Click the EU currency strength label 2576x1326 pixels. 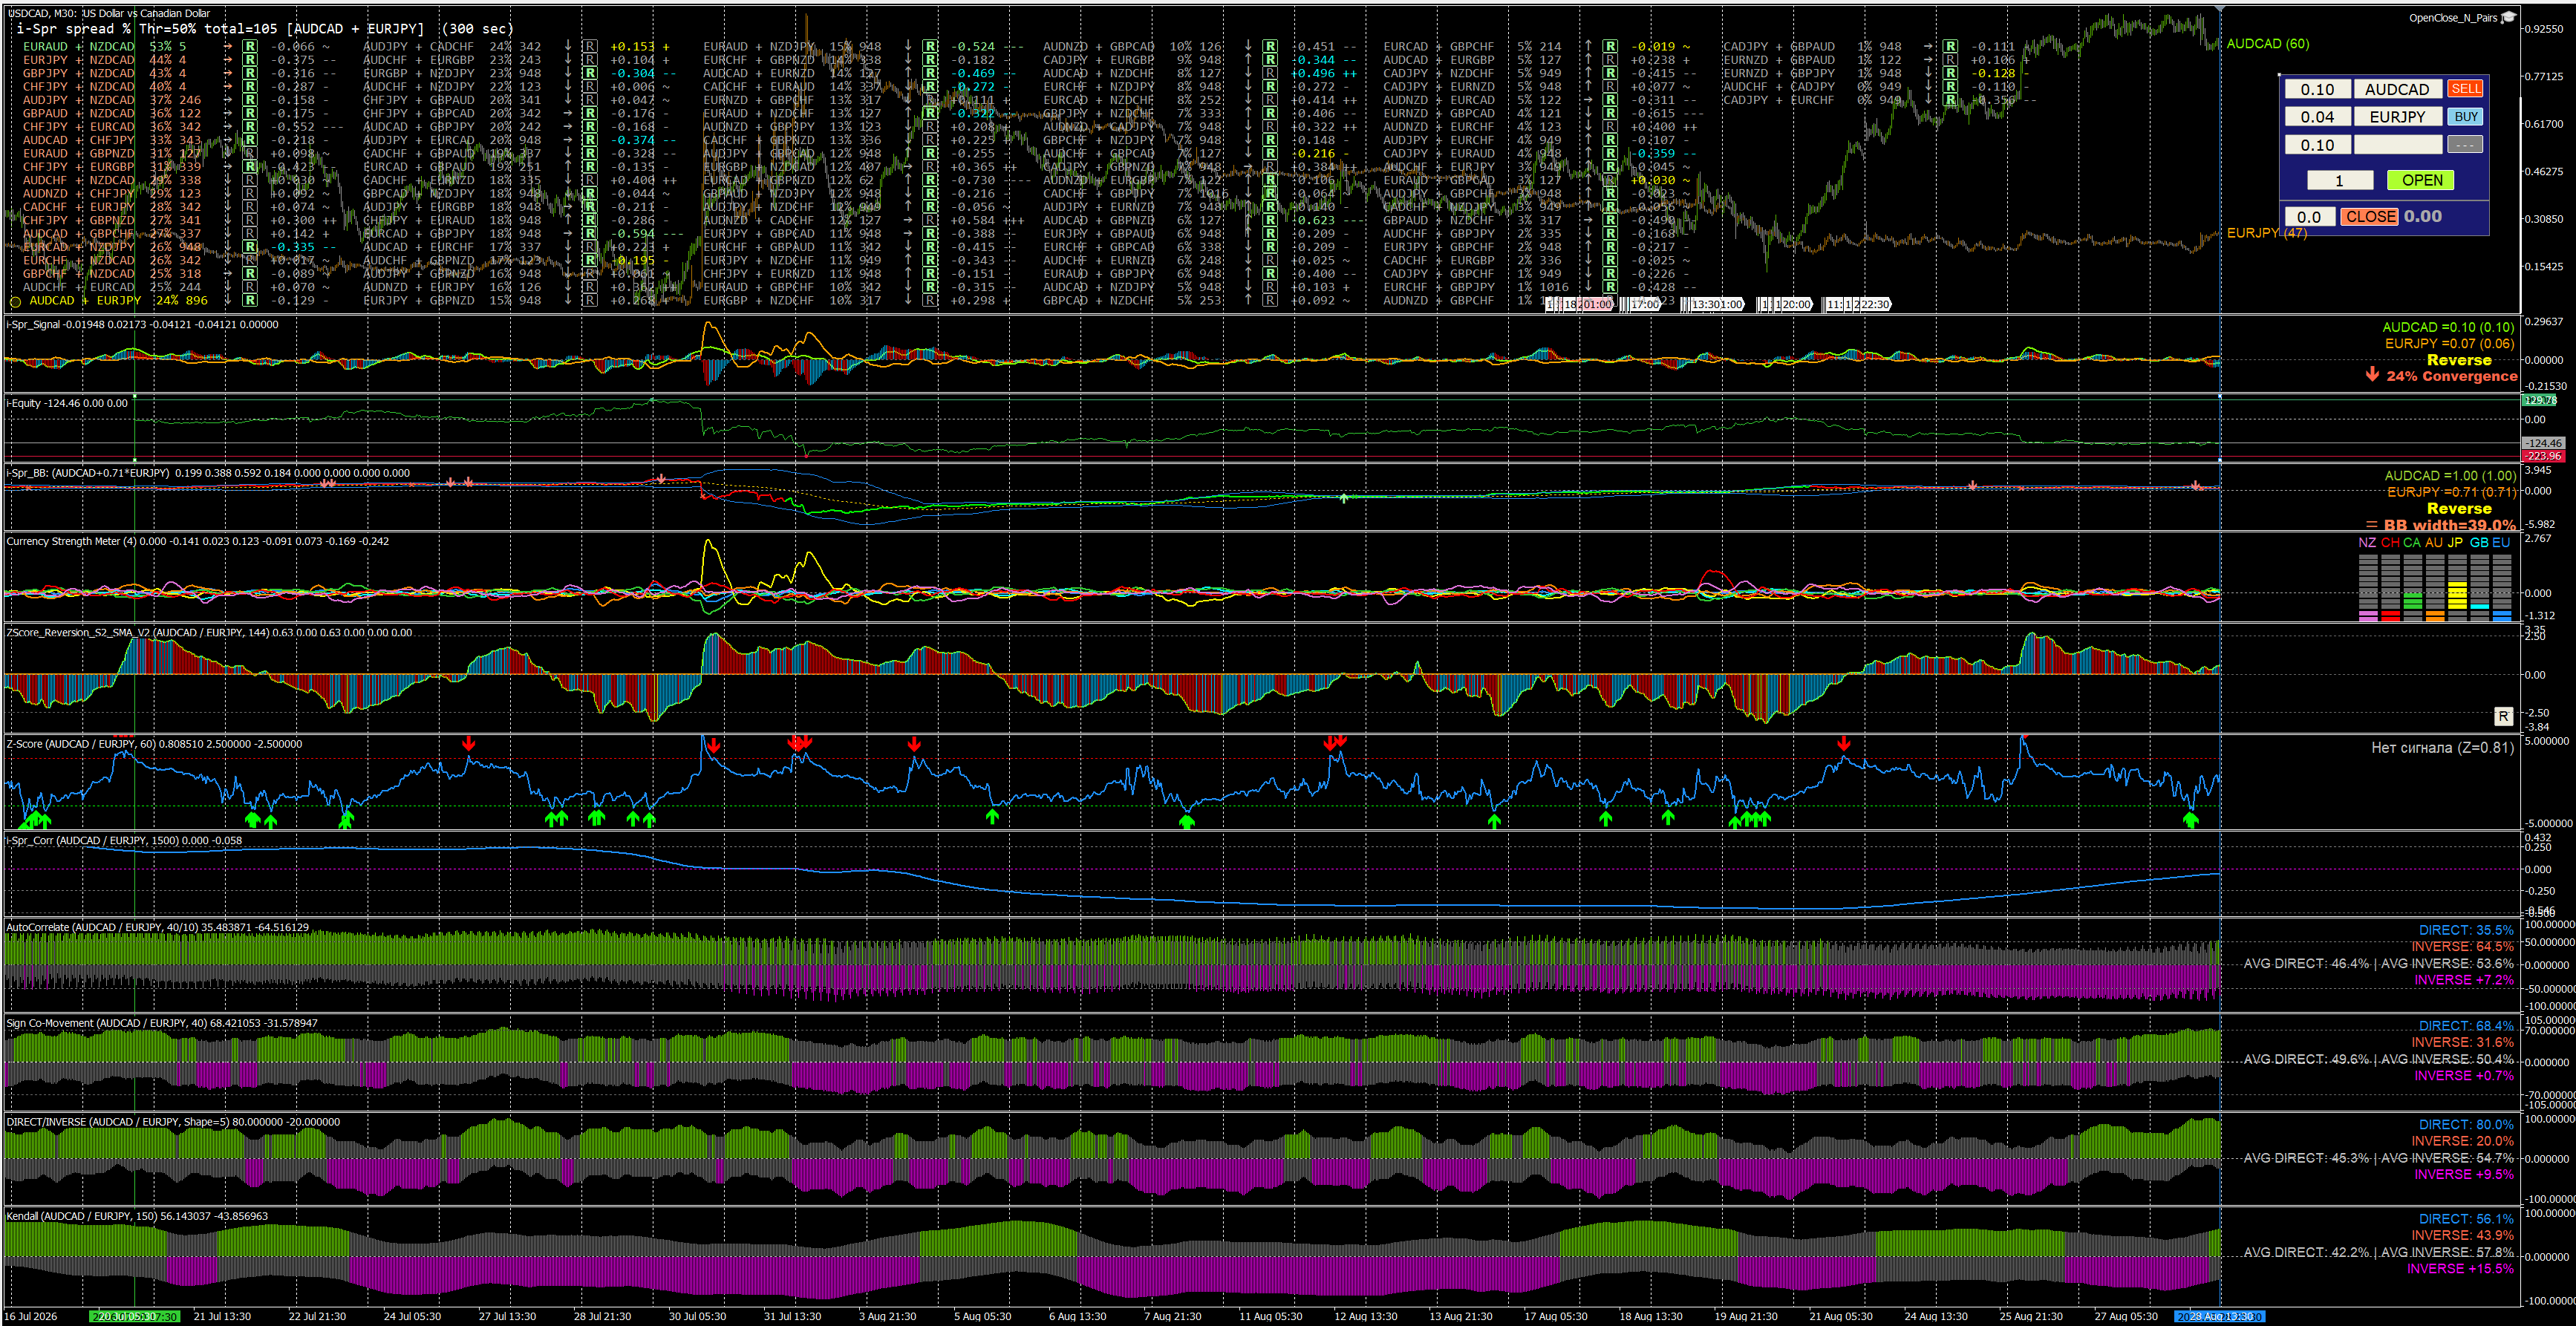pyautogui.click(x=2500, y=543)
